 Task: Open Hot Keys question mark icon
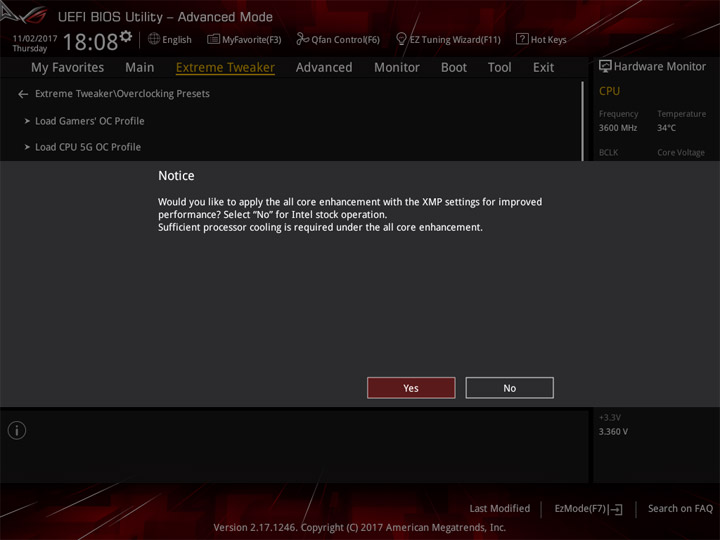pyautogui.click(x=522, y=39)
